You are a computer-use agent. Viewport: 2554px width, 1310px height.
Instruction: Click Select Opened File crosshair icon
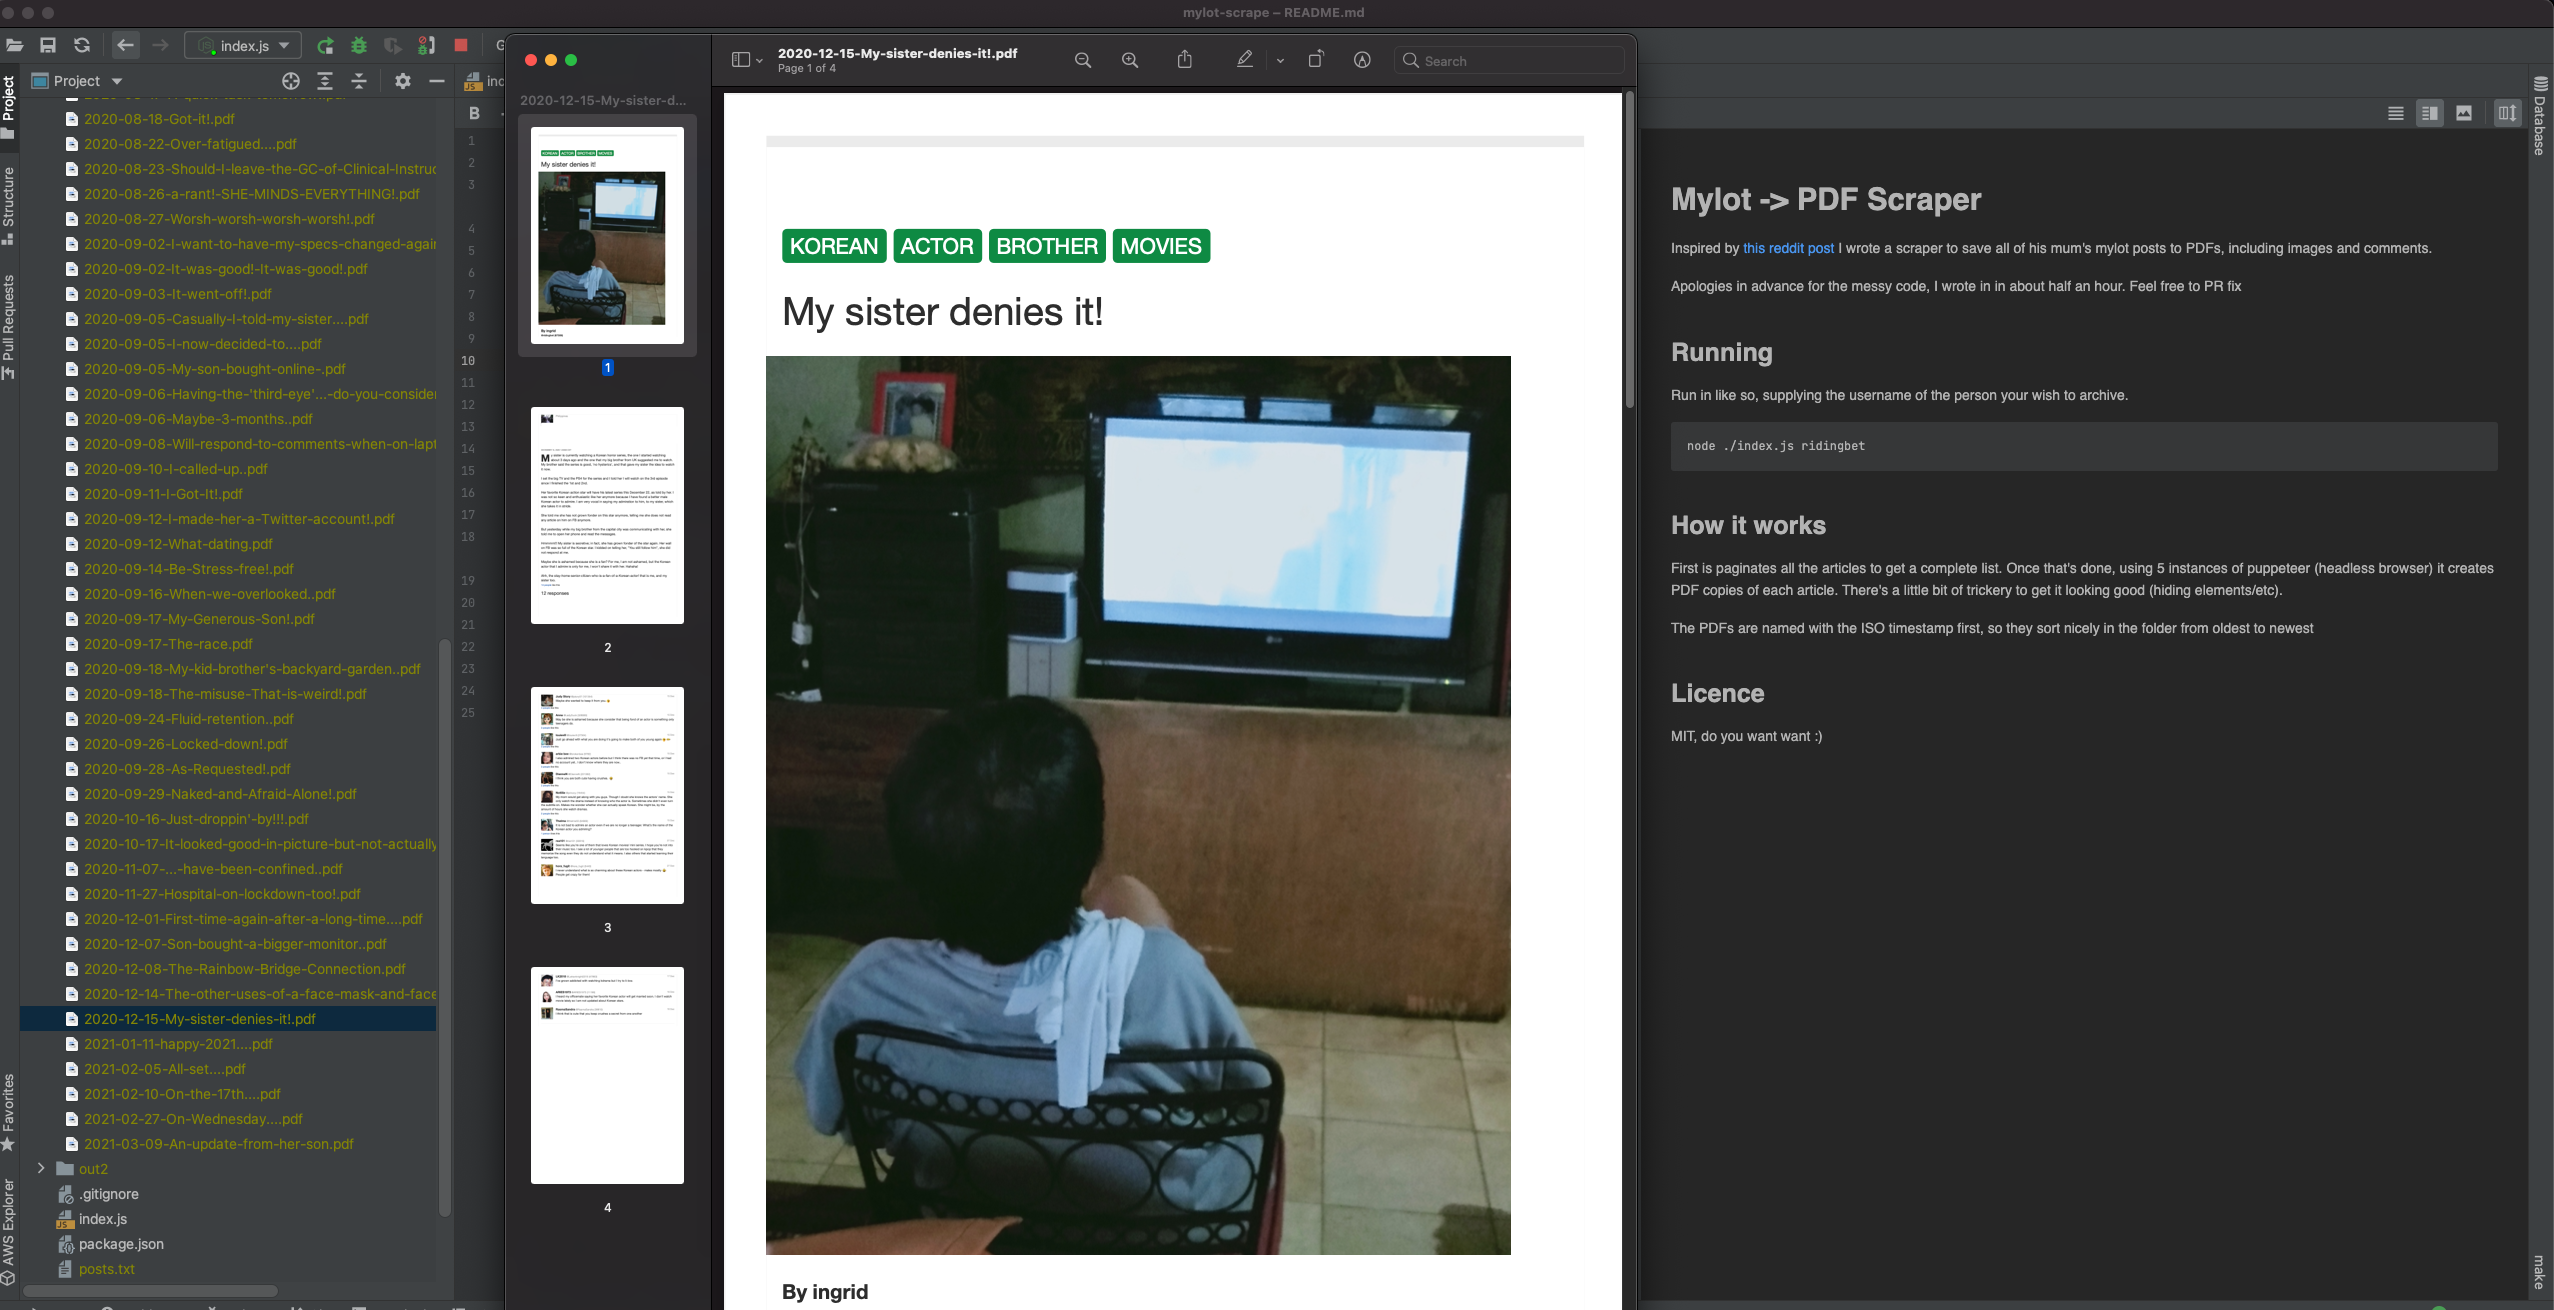291,81
